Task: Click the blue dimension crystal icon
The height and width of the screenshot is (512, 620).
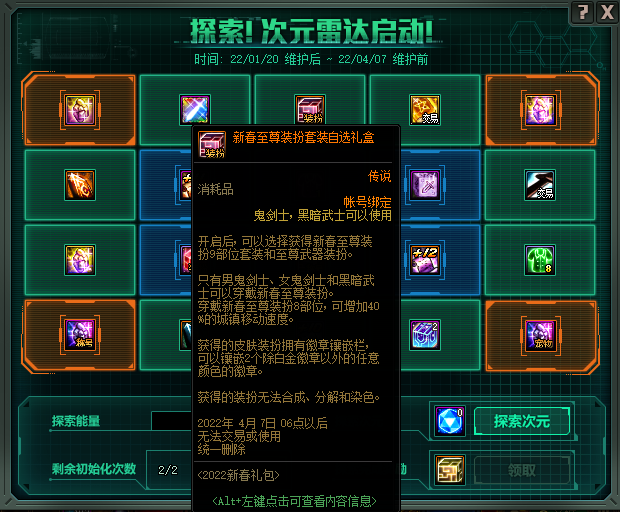Action: 450,421
